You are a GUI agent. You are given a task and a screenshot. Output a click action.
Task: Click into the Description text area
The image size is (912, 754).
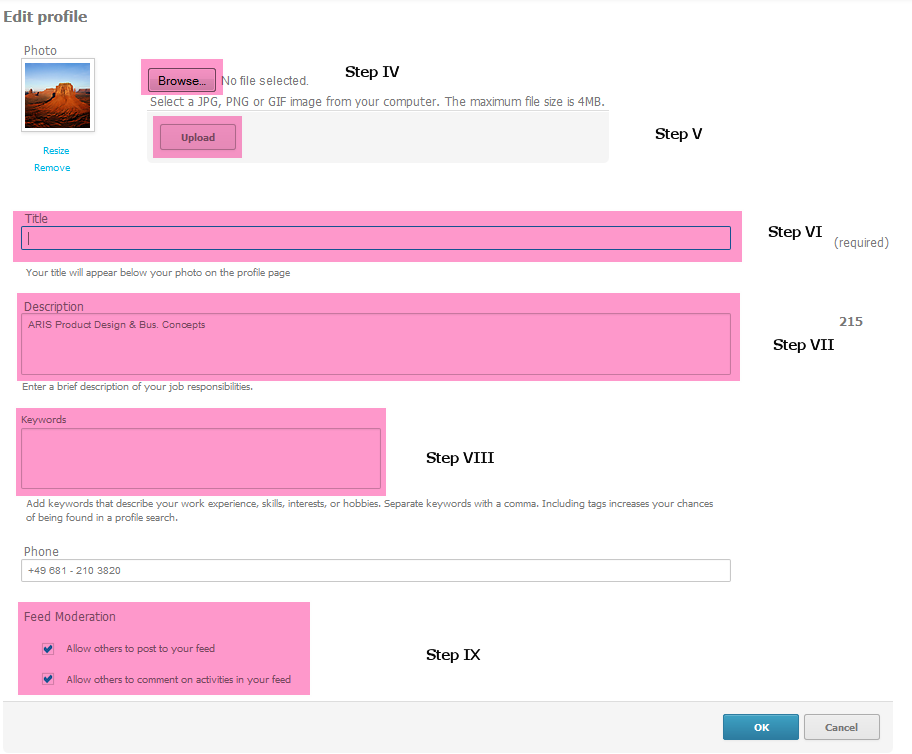point(376,344)
